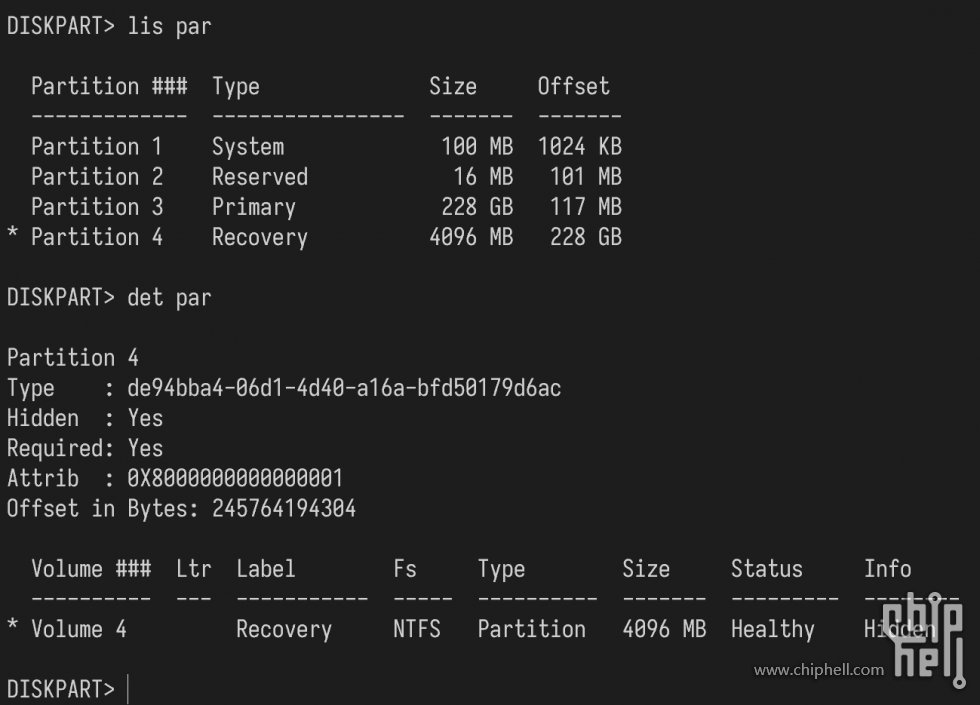Viewport: 980px width, 705px height.
Task: Click the DISKPART prompt input cursor
Action: pos(128,689)
